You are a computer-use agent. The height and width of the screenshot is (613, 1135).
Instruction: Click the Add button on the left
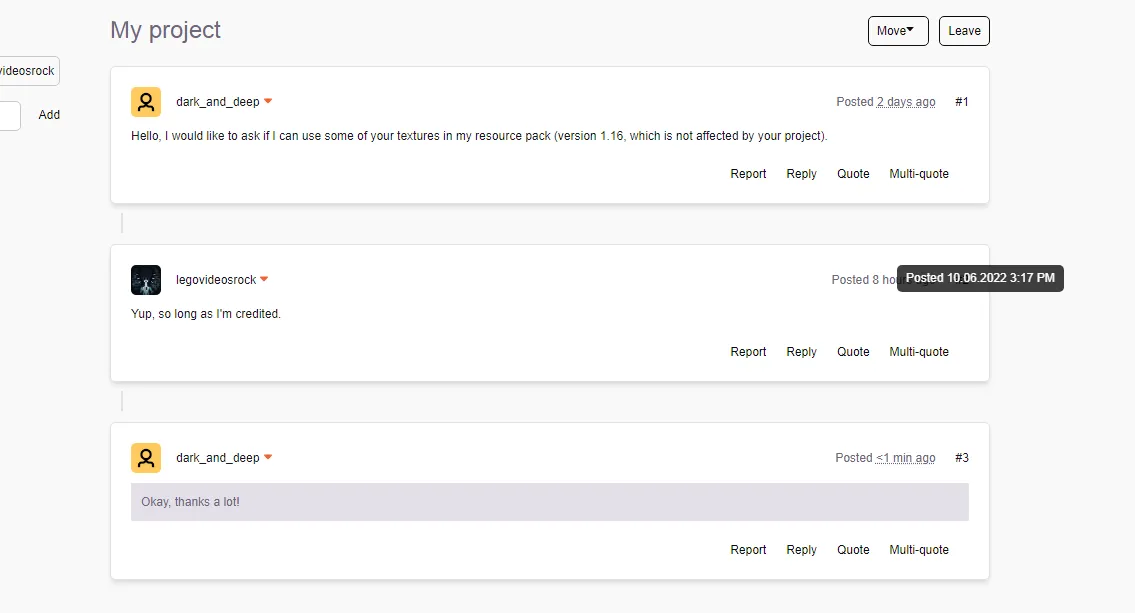(49, 115)
